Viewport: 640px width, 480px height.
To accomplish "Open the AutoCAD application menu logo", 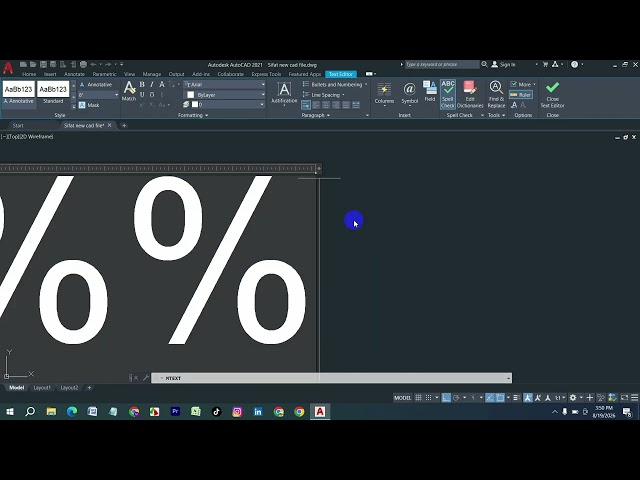I will [x=8, y=68].
